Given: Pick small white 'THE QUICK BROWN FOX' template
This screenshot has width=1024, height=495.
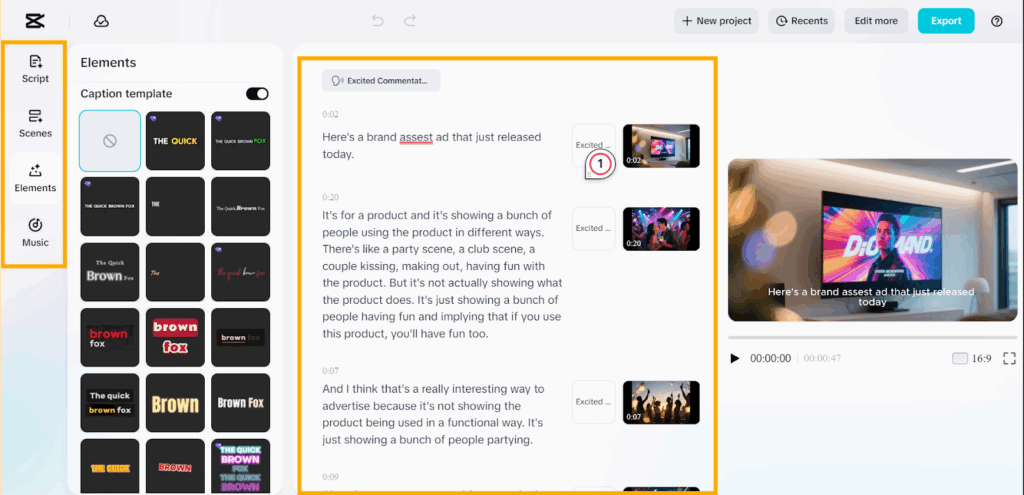Looking at the screenshot, I should [x=110, y=206].
